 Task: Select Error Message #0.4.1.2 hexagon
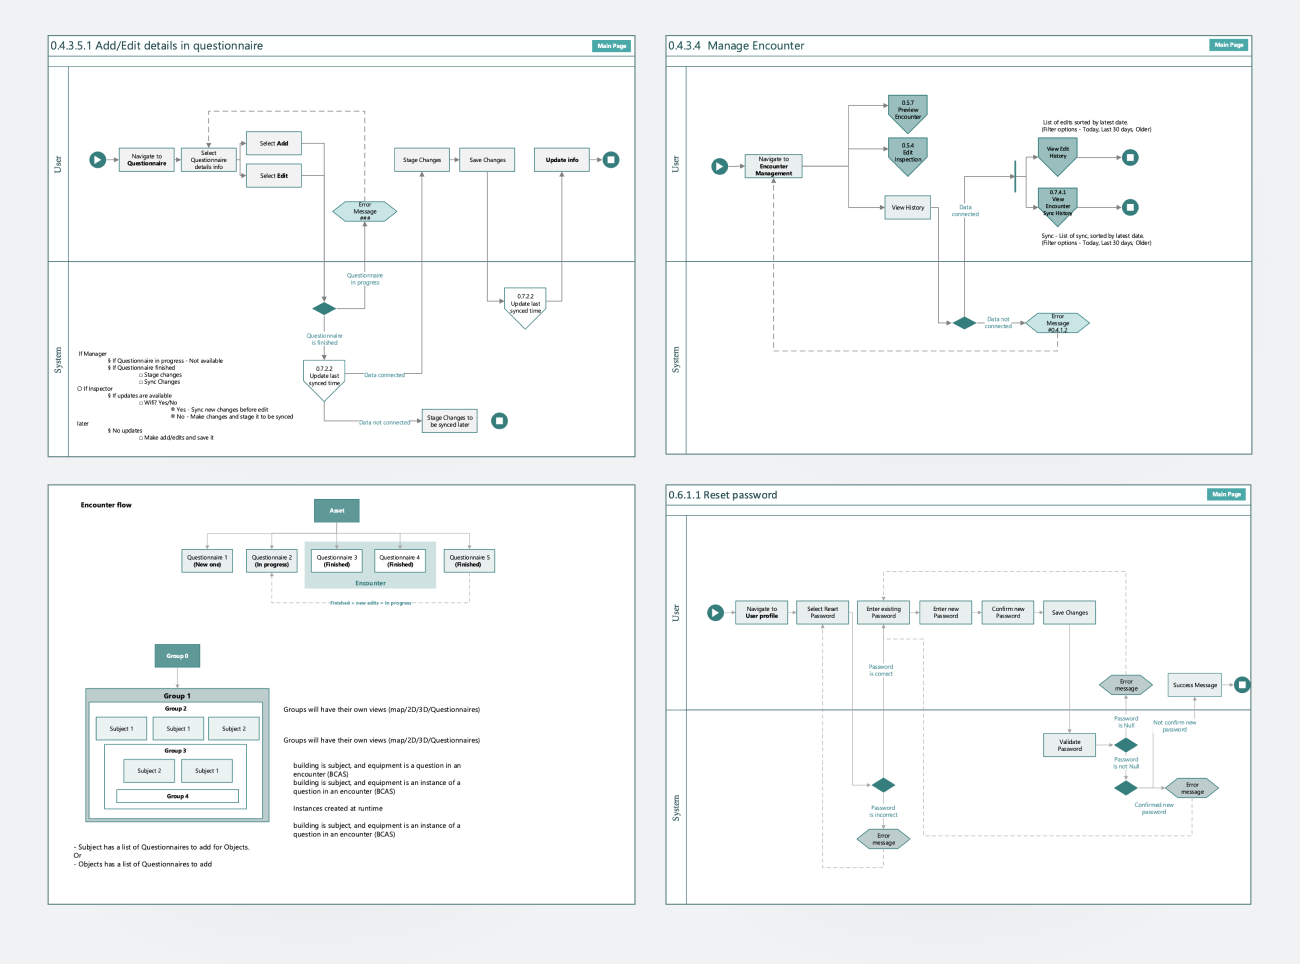pyautogui.click(x=1058, y=323)
